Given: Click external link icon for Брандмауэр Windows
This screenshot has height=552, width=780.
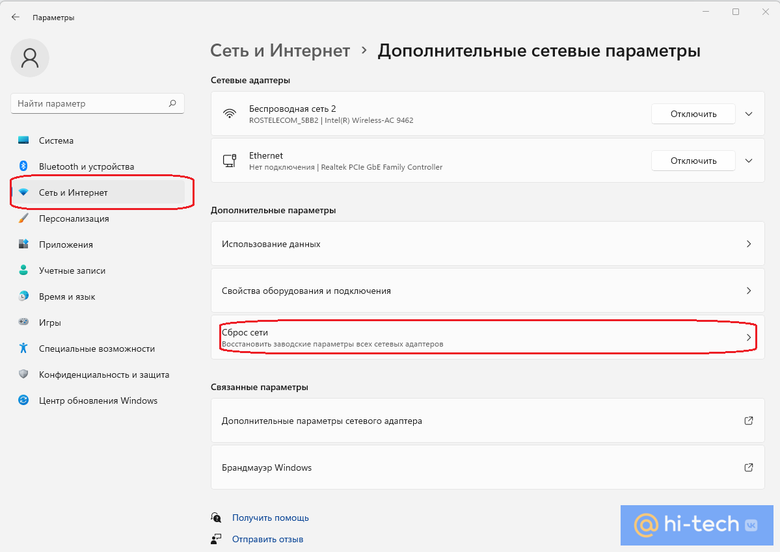Looking at the screenshot, I should (748, 467).
